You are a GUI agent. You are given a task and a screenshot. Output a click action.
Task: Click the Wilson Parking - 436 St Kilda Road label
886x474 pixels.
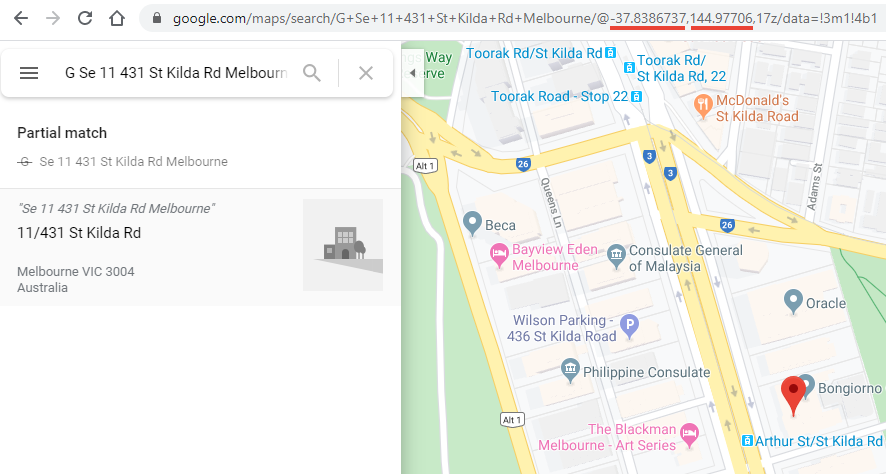click(x=562, y=328)
